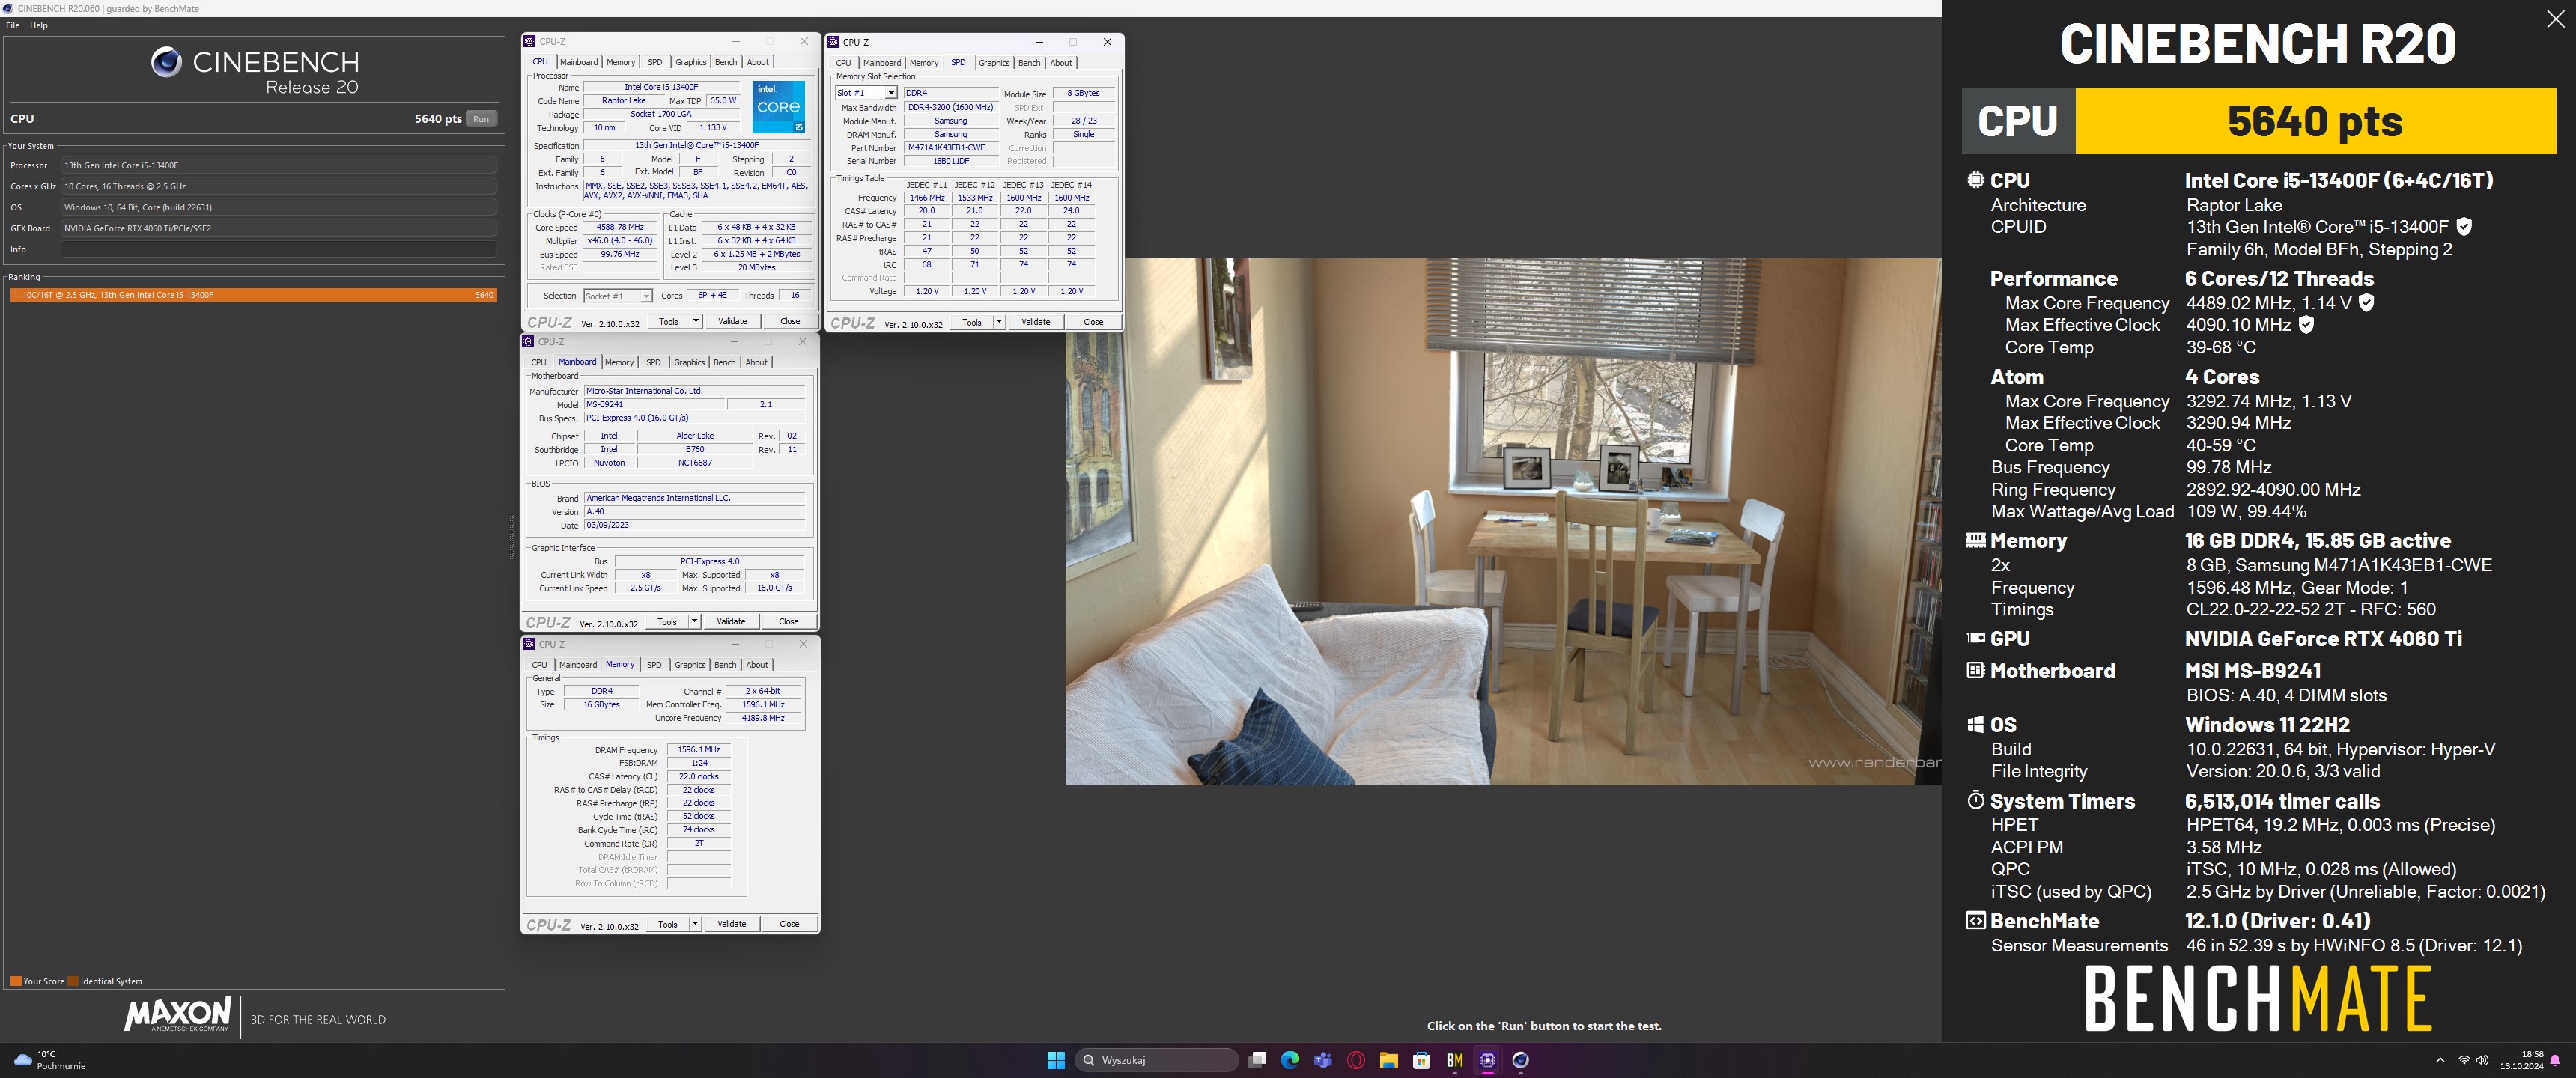
Task: Open the About tab in the SPD CPU-Z window
Action: tap(1061, 63)
